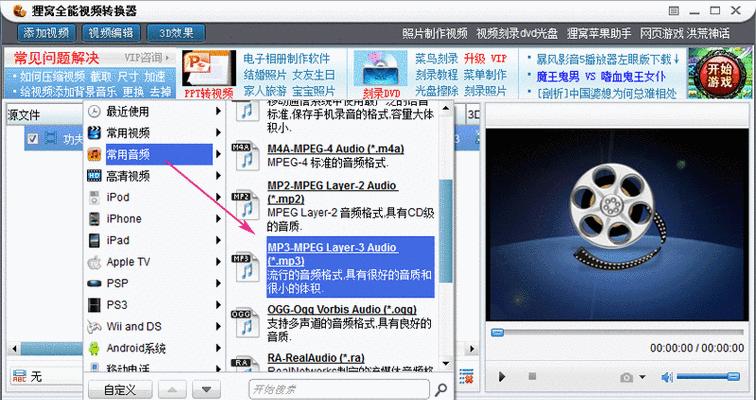Screen dimensions: 756x400
Task: Open the snapshot dropdown arrow
Action: click(x=642, y=377)
